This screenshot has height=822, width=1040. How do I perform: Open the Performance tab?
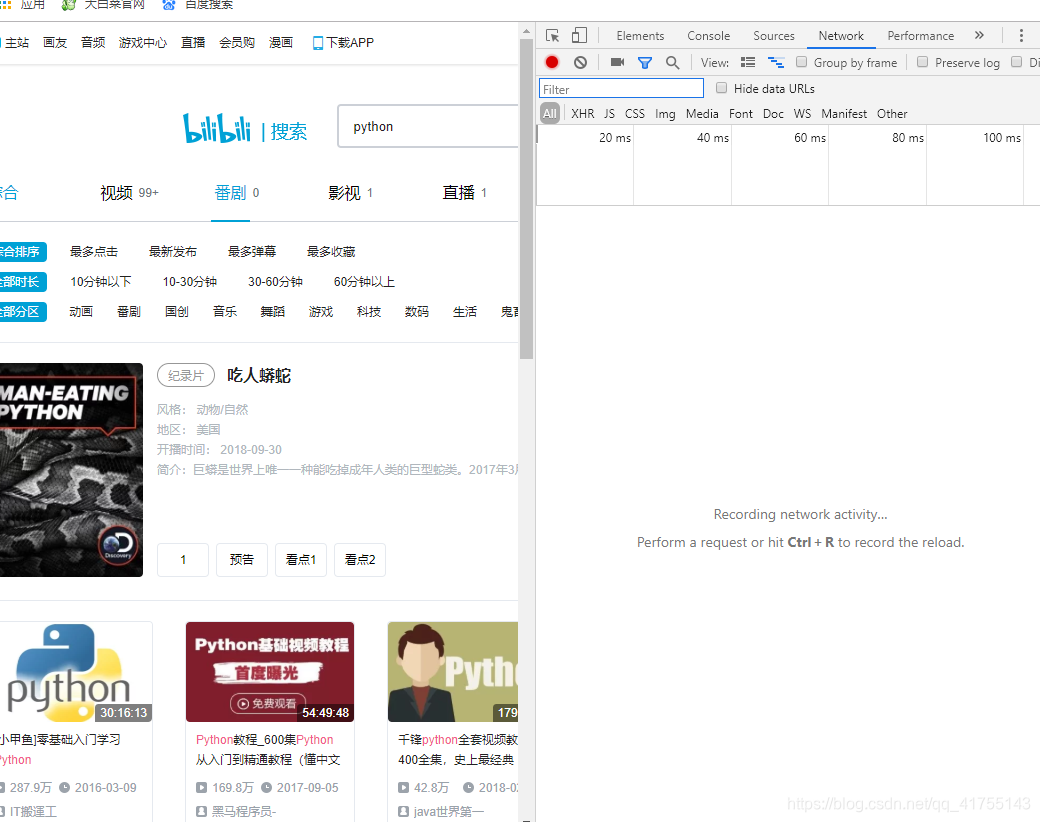[921, 36]
